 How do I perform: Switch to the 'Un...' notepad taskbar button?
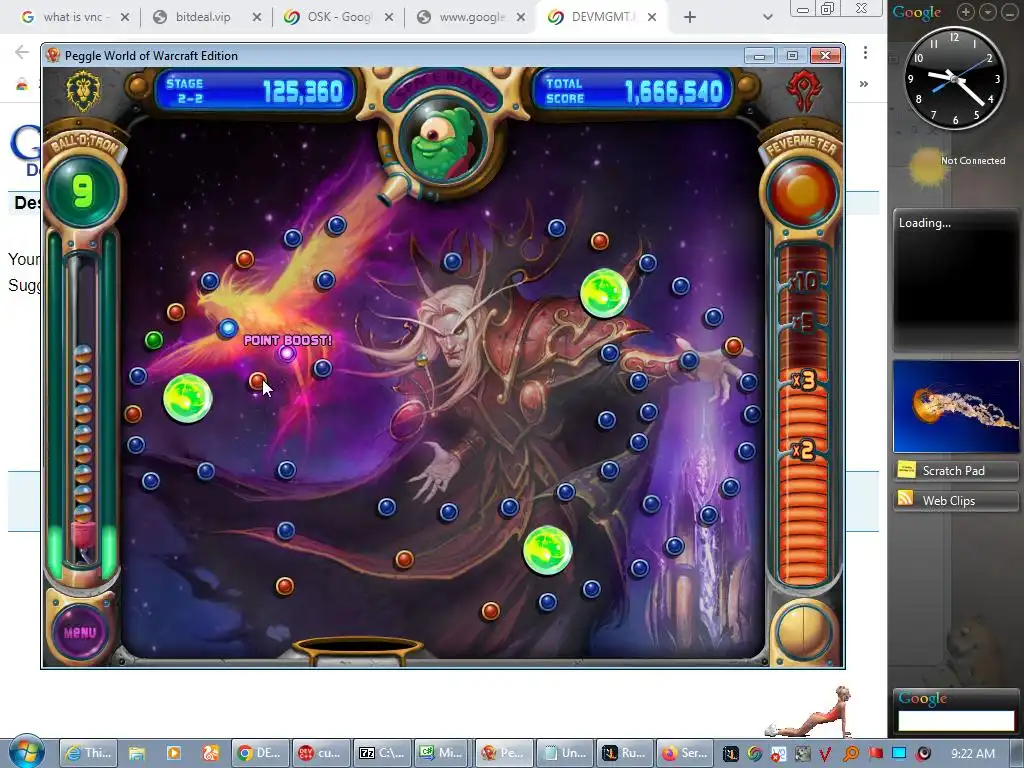coord(566,753)
